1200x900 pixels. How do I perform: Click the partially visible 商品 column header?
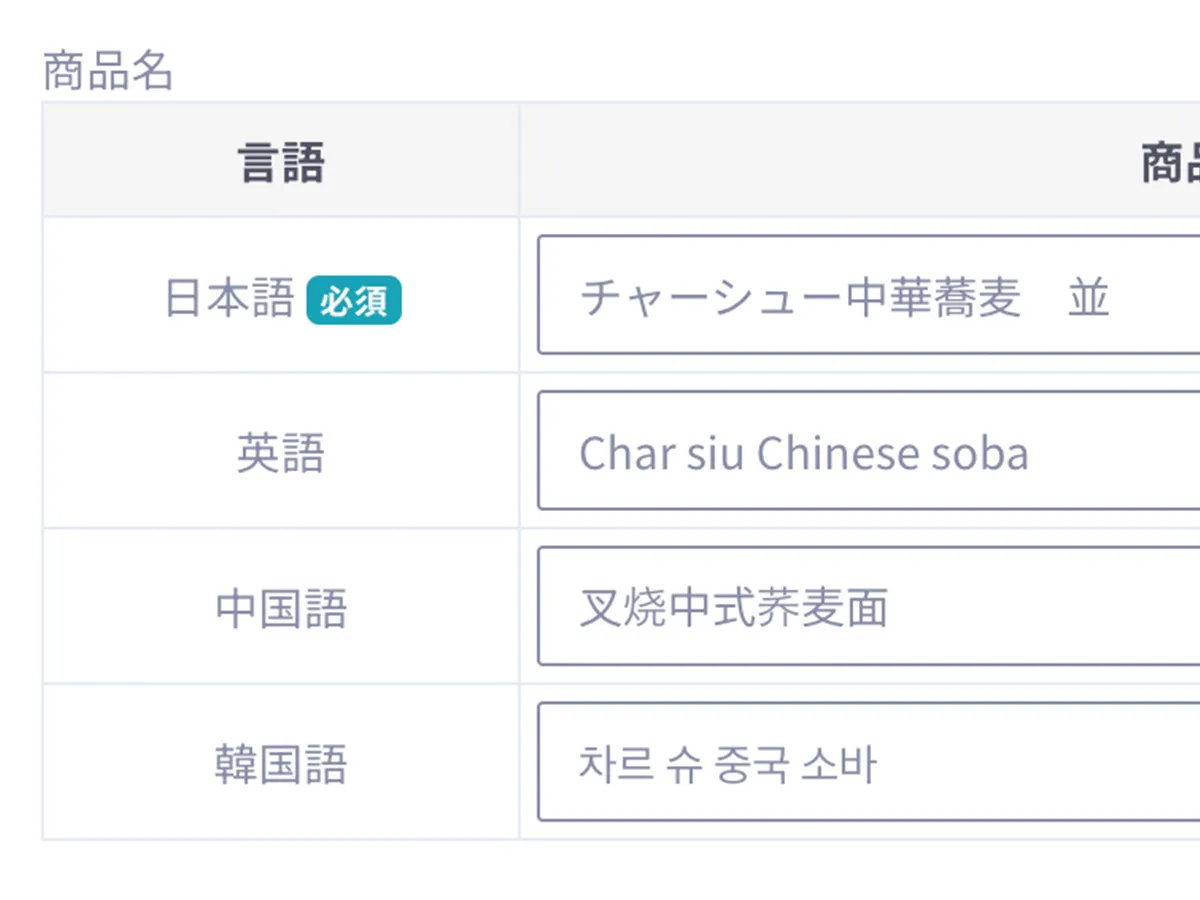click(1170, 162)
